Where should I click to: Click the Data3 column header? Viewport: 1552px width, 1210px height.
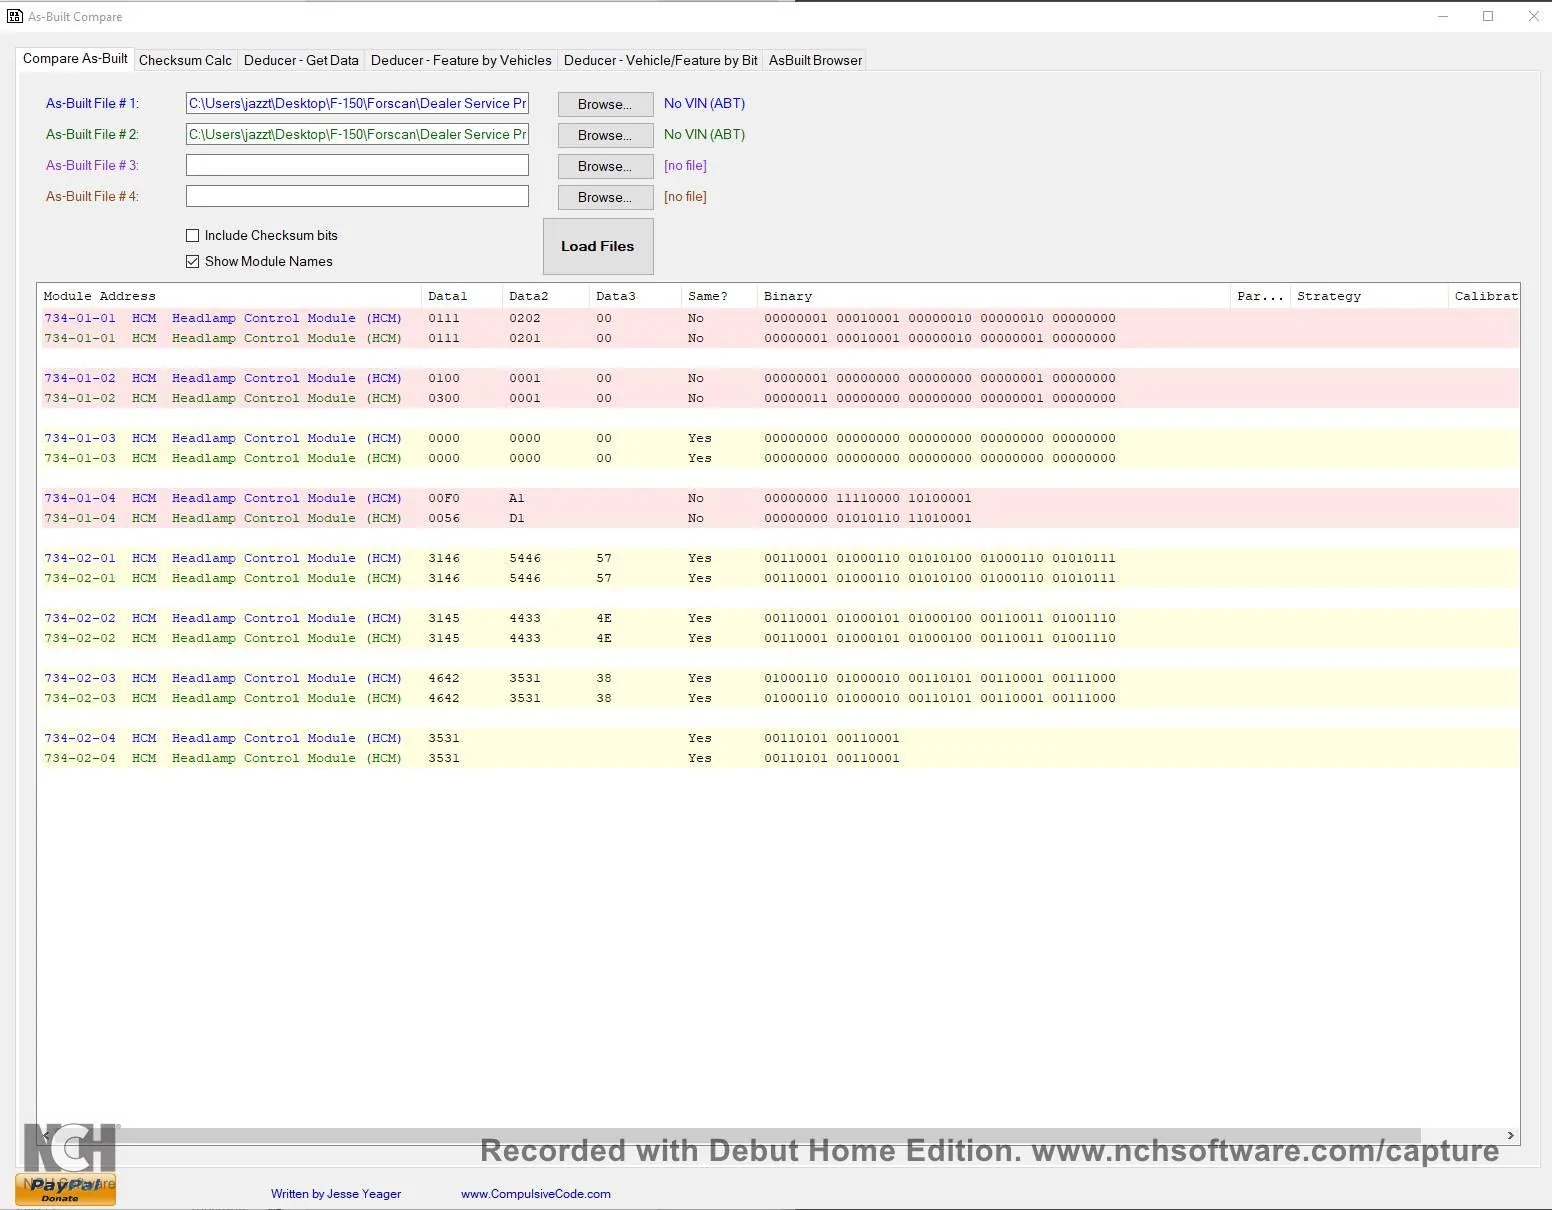635,296
